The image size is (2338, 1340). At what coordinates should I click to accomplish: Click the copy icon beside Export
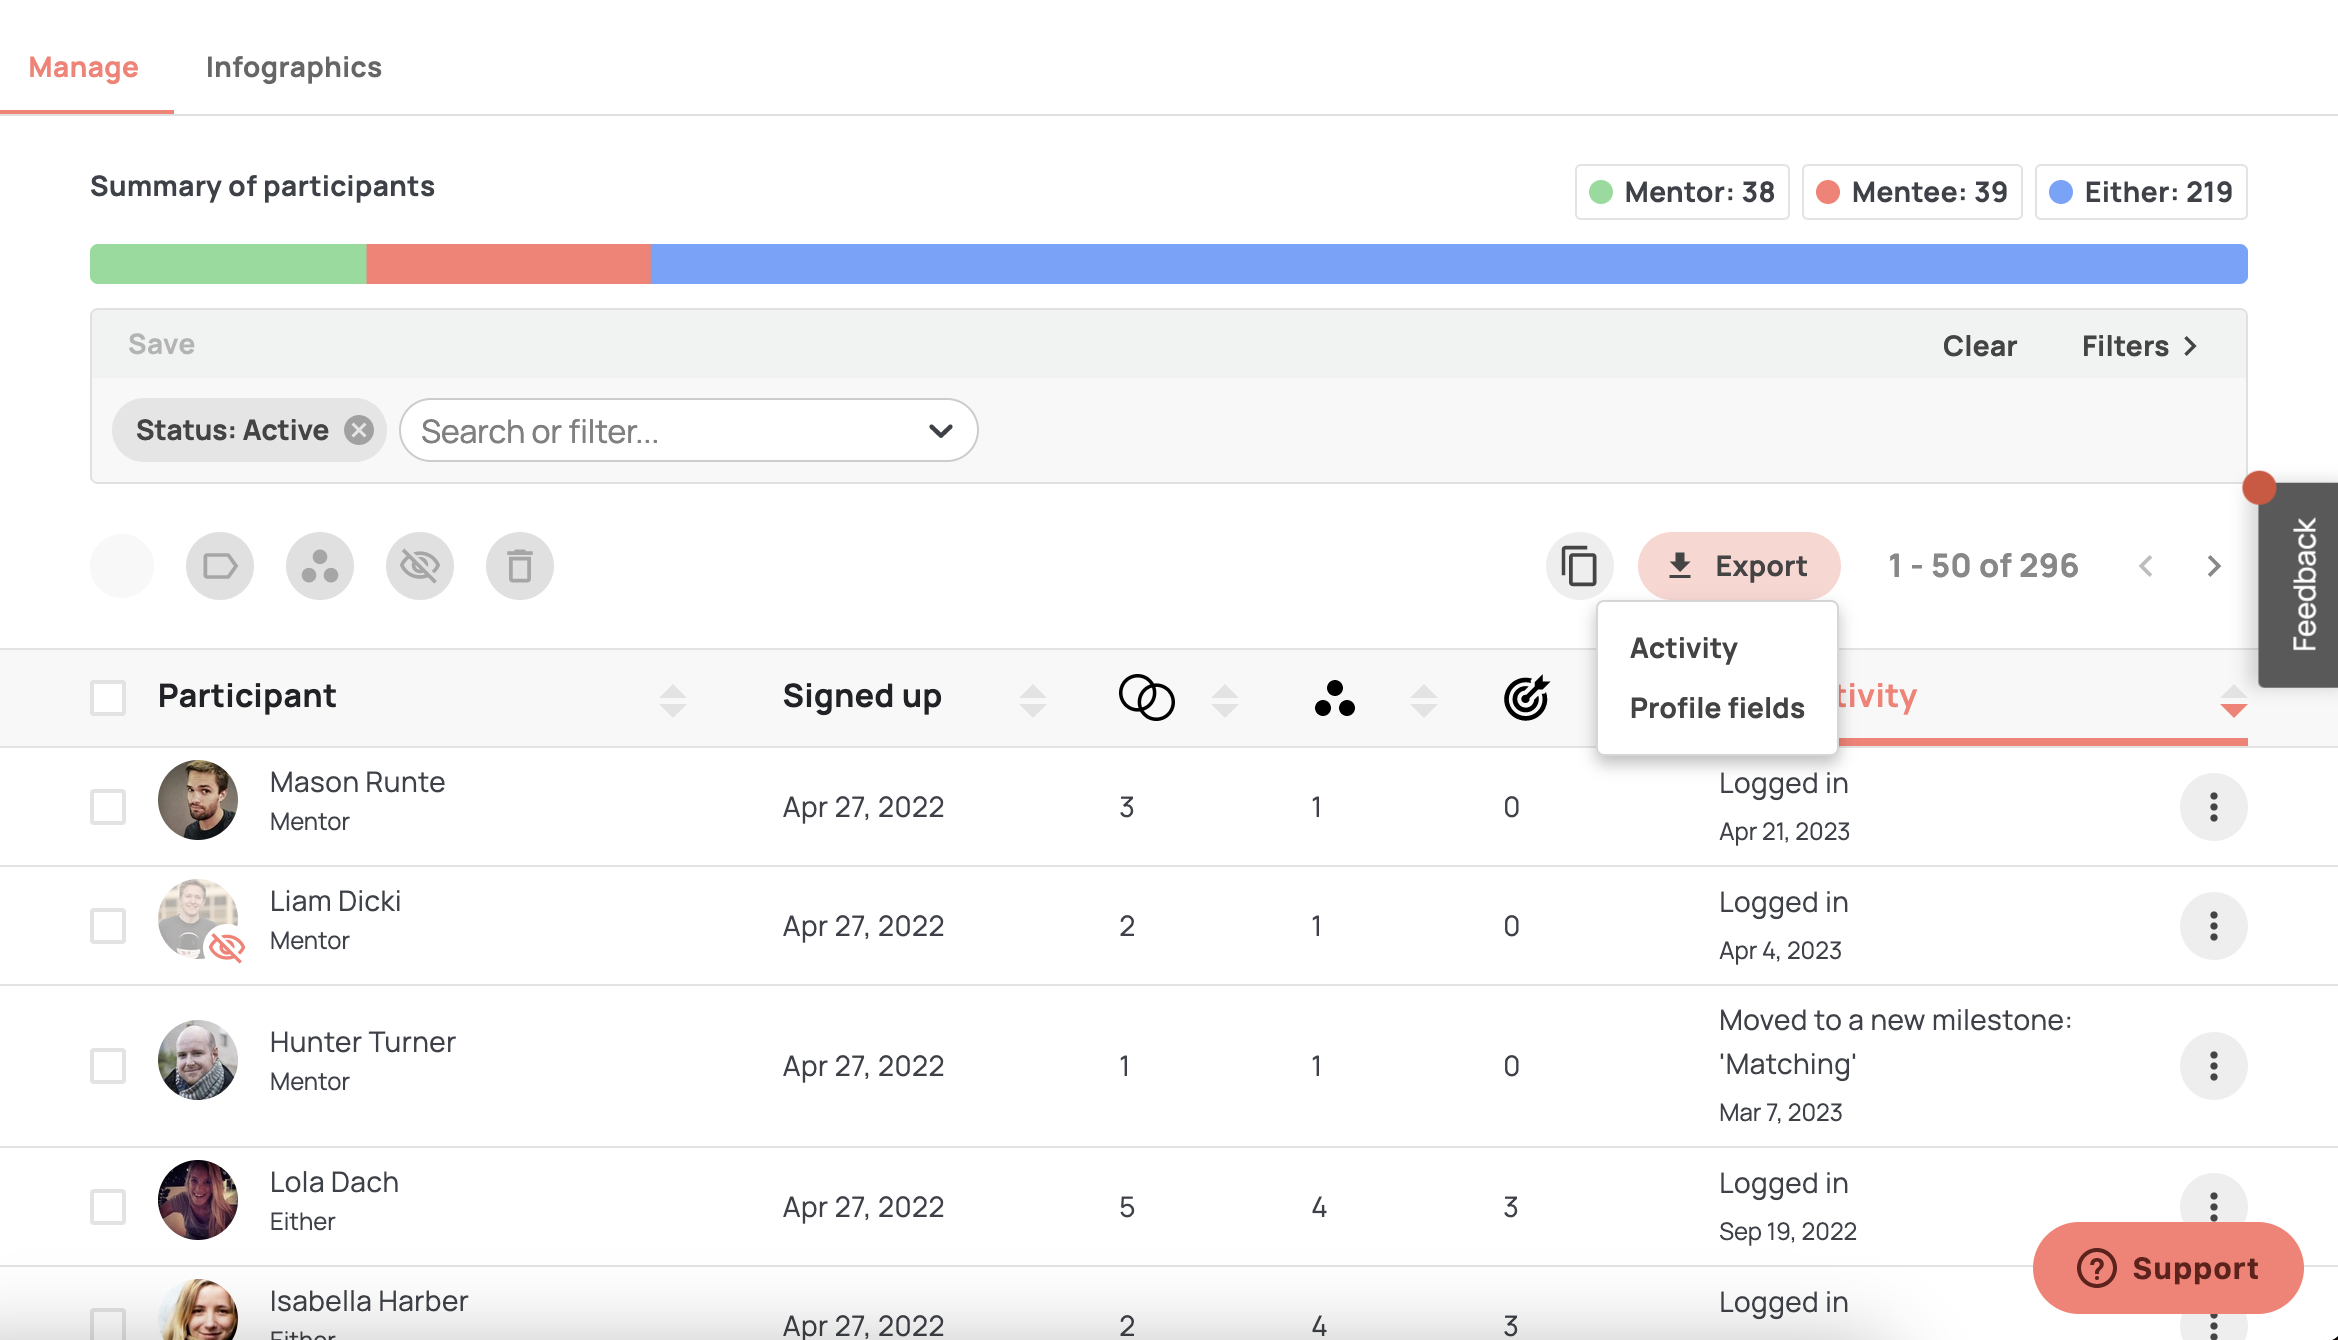(1580, 566)
